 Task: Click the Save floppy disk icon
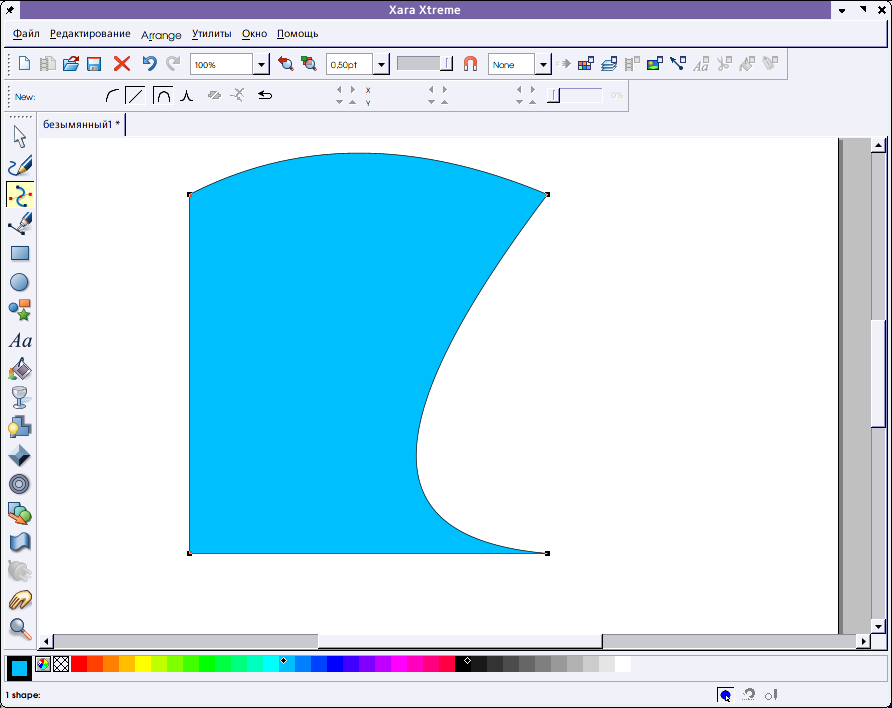click(94, 64)
